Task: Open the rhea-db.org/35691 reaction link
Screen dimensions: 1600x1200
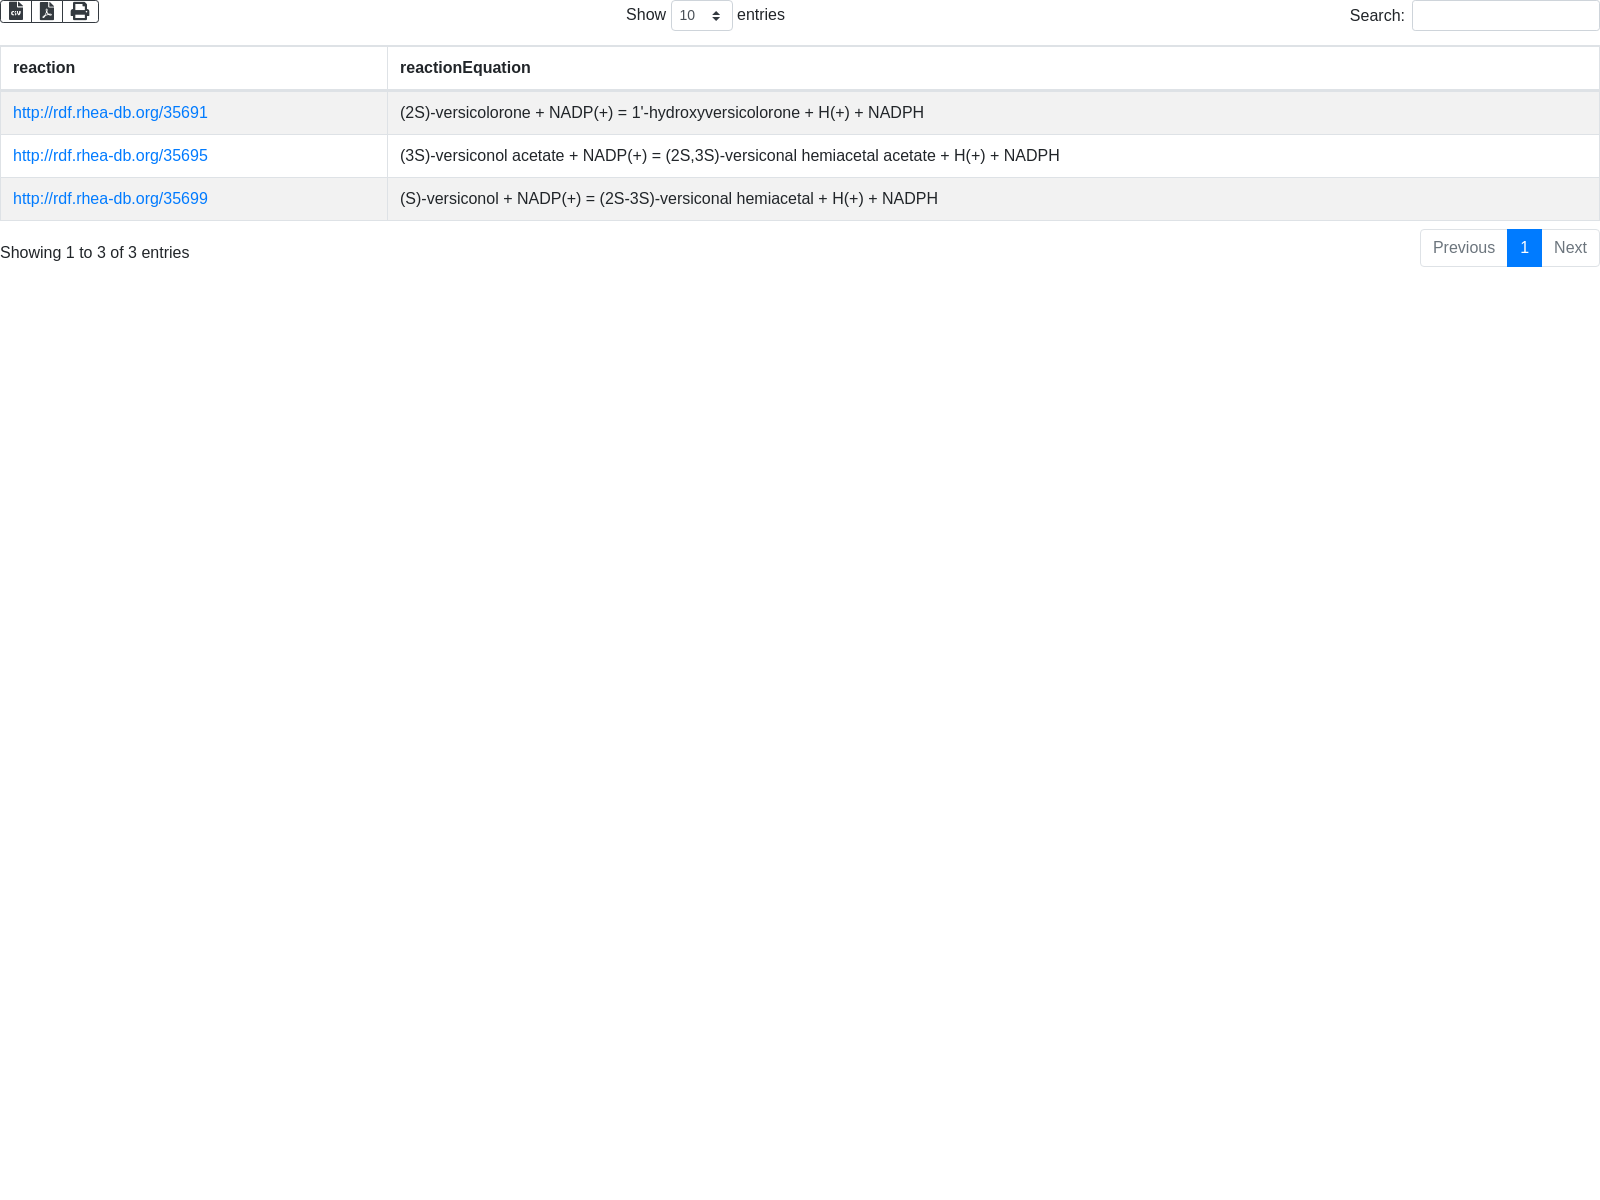Action: click(110, 113)
